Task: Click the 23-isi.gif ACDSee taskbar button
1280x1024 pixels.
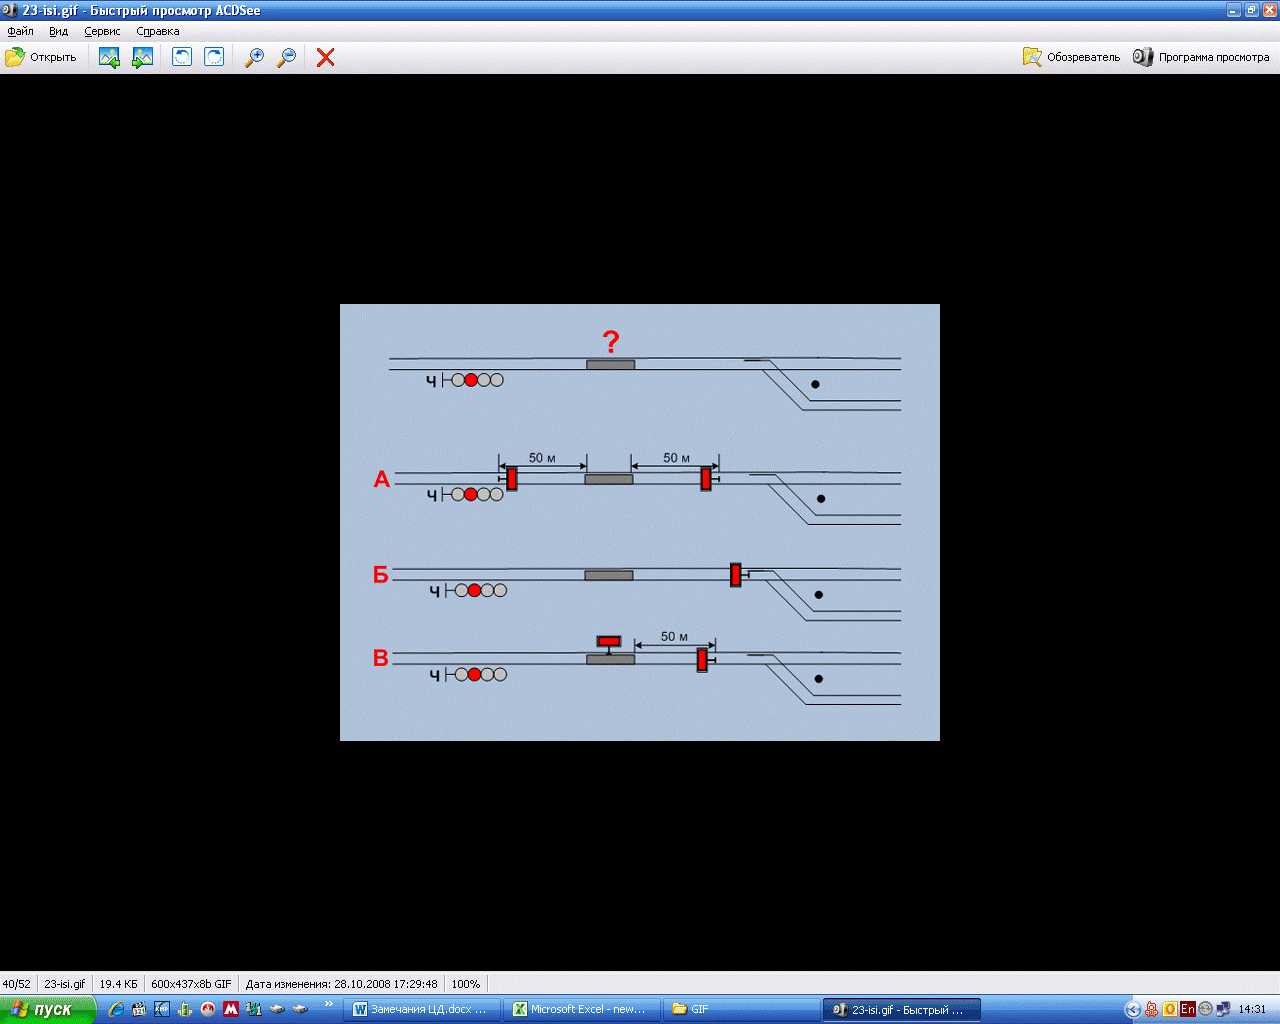Action: pyautogui.click(x=900, y=1009)
